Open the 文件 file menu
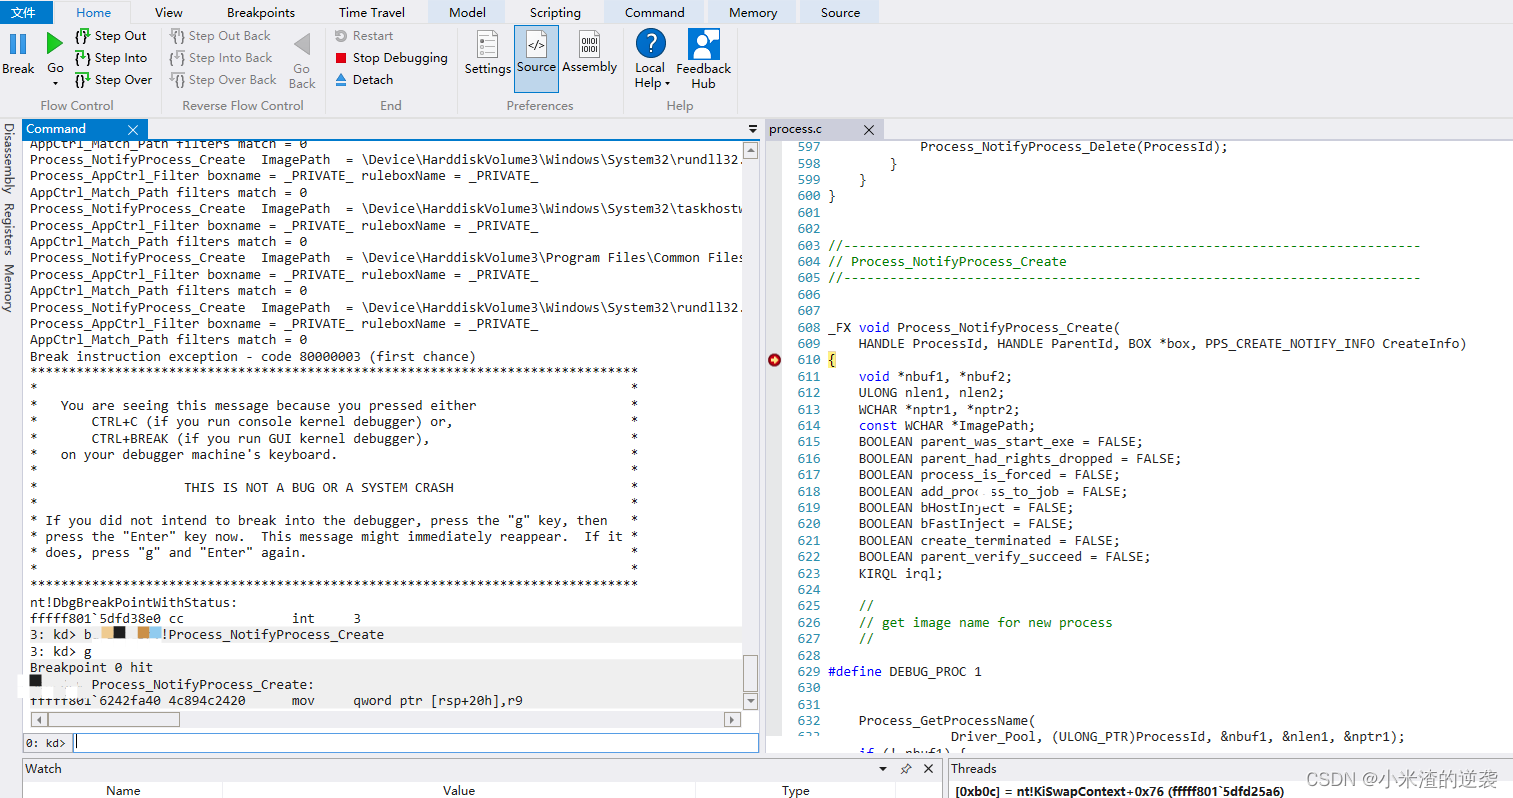Image resolution: width=1513 pixels, height=798 pixels. point(23,12)
